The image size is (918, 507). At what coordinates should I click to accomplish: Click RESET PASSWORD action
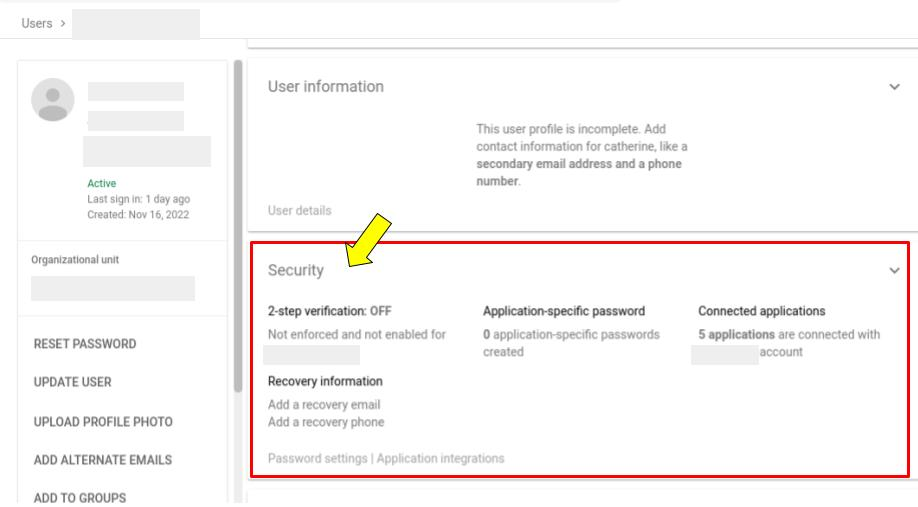(x=85, y=344)
